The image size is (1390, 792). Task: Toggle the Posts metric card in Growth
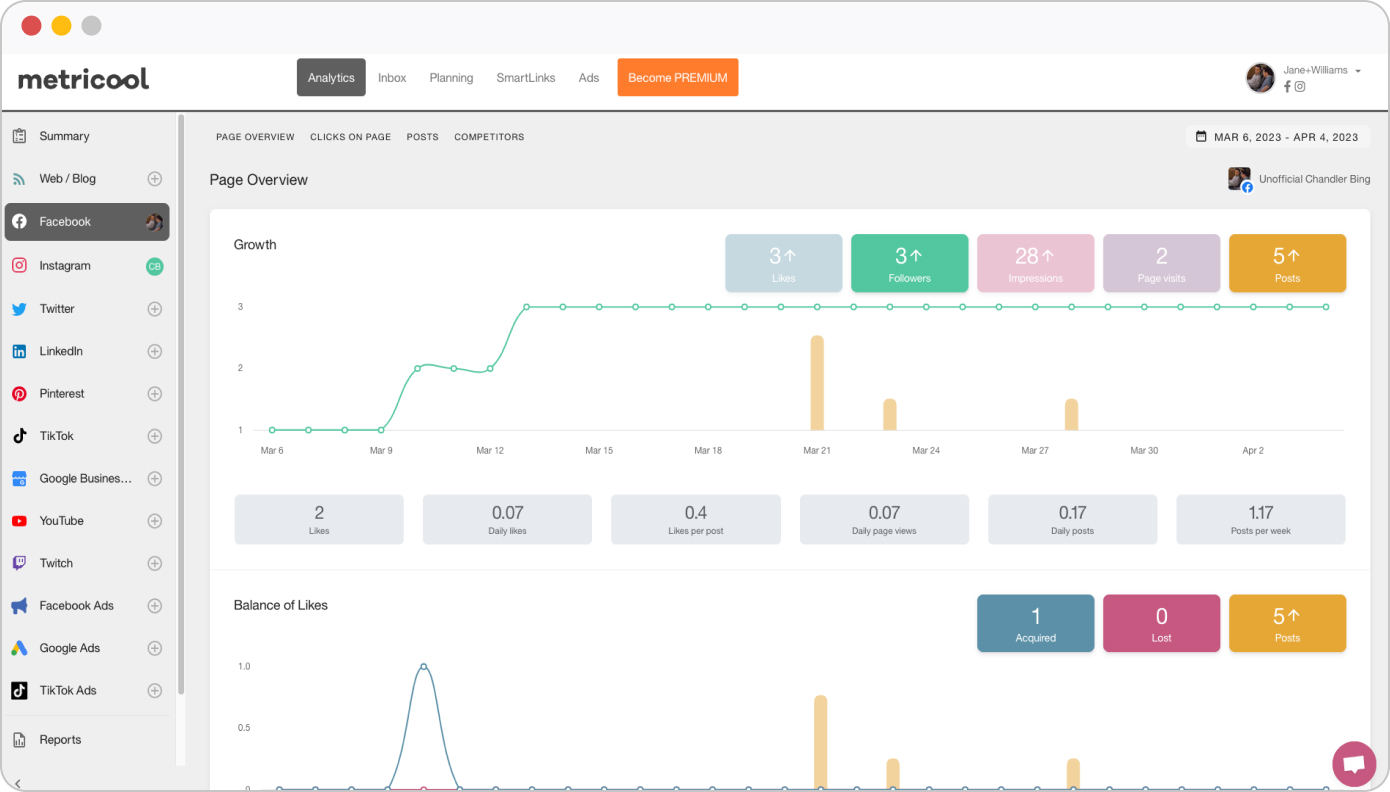coord(1288,263)
